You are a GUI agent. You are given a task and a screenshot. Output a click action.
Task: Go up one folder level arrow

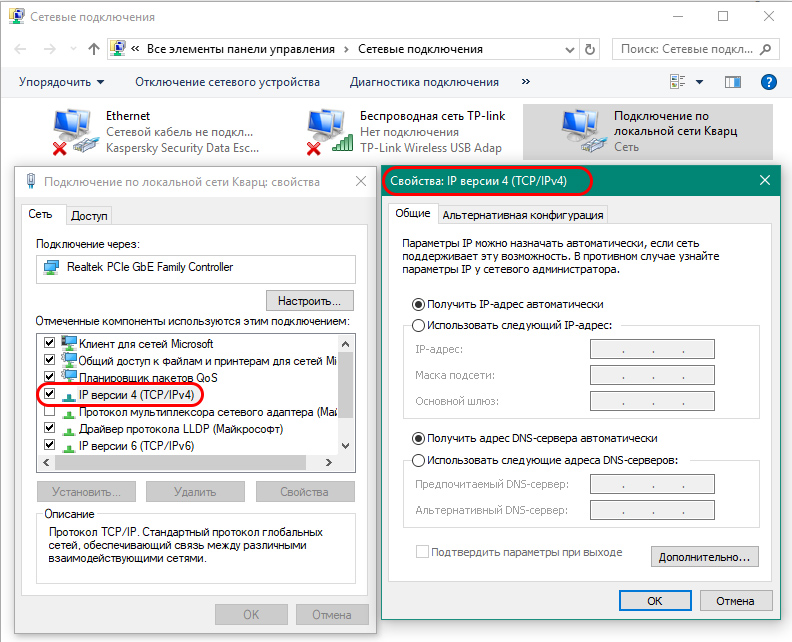(x=94, y=49)
